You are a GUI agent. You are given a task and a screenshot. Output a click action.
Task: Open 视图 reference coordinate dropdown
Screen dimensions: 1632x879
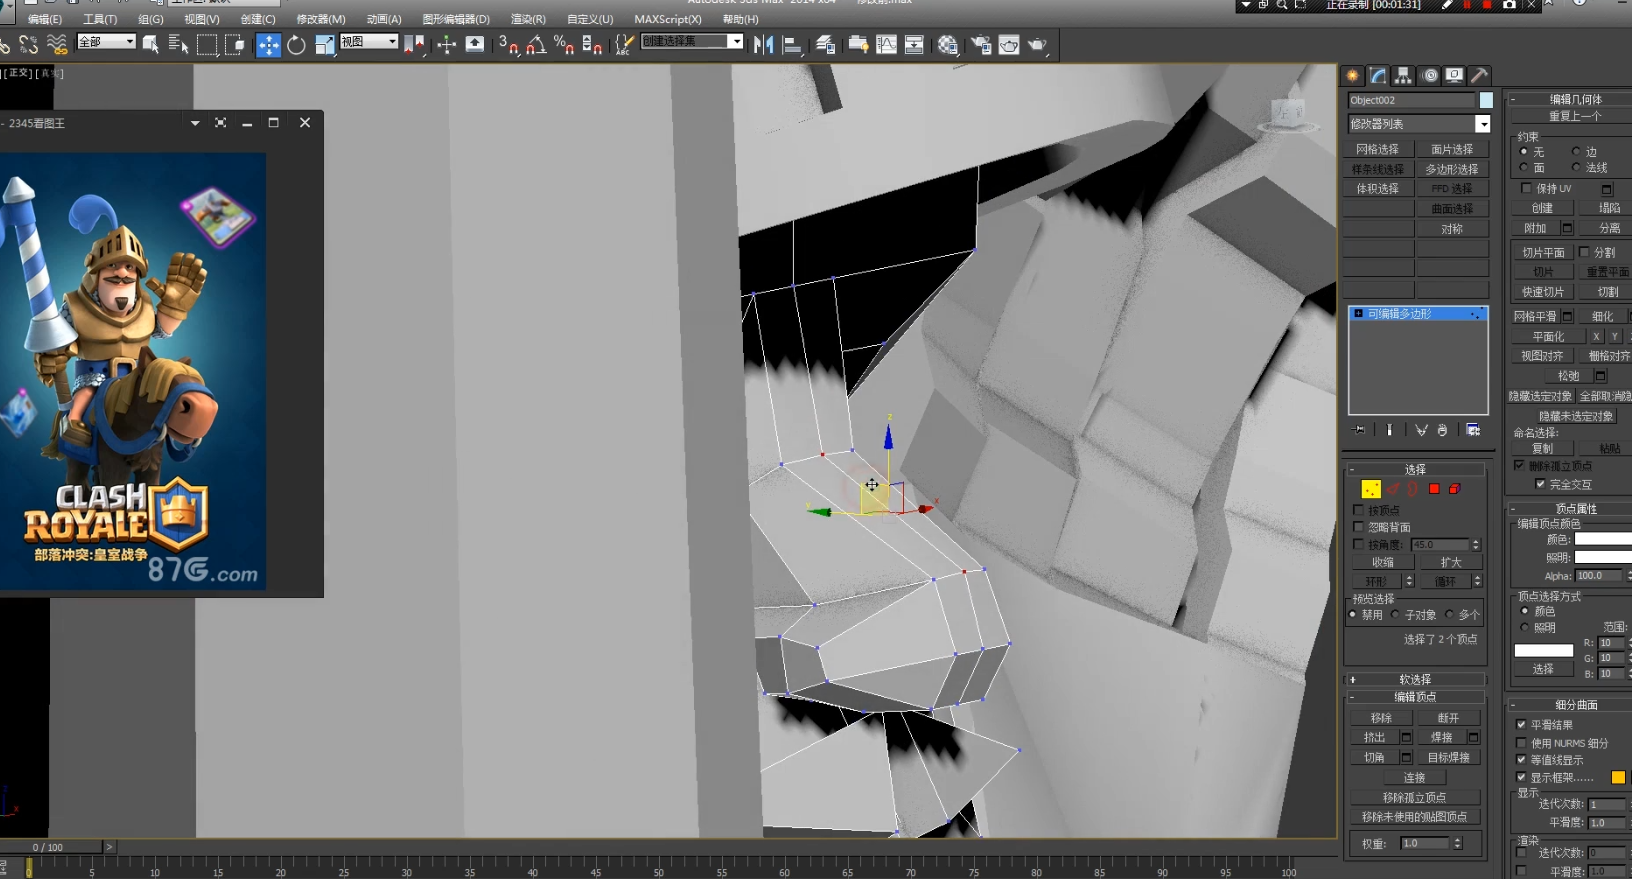click(x=369, y=41)
